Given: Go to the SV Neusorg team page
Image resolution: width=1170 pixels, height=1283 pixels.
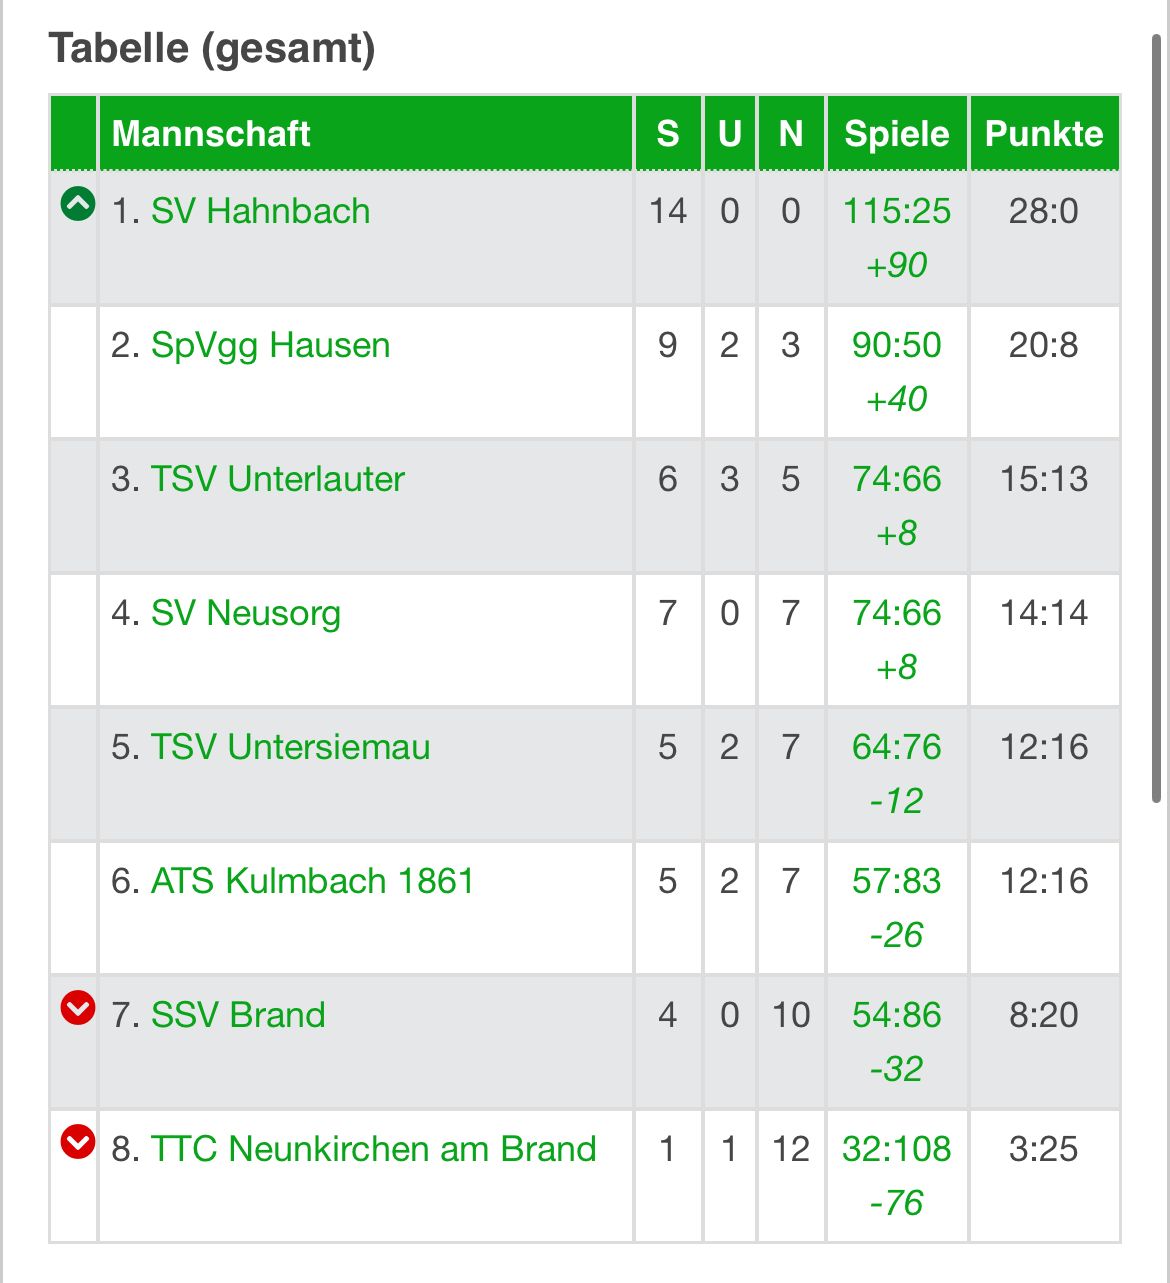Looking at the screenshot, I should click(x=245, y=613).
